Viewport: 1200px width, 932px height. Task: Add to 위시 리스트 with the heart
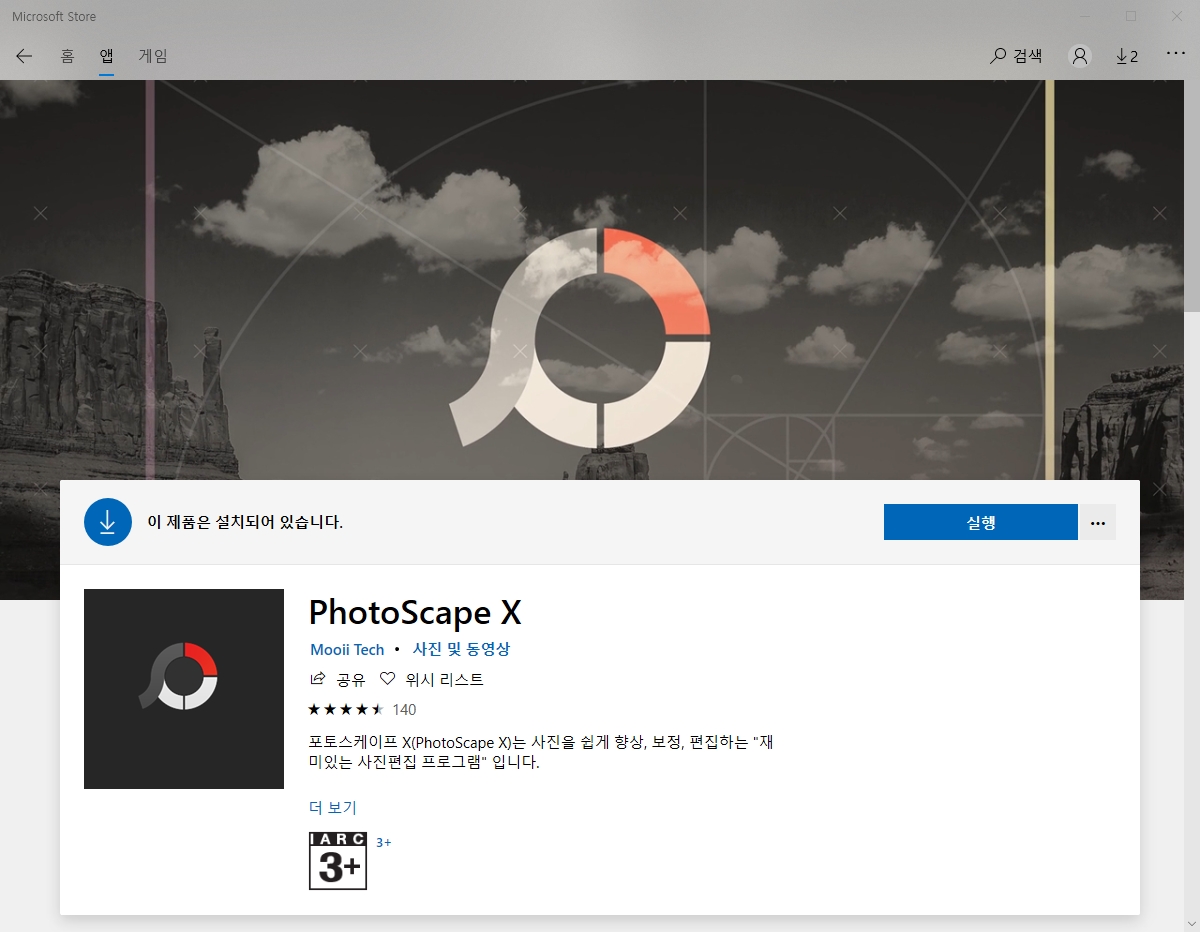[431, 680]
